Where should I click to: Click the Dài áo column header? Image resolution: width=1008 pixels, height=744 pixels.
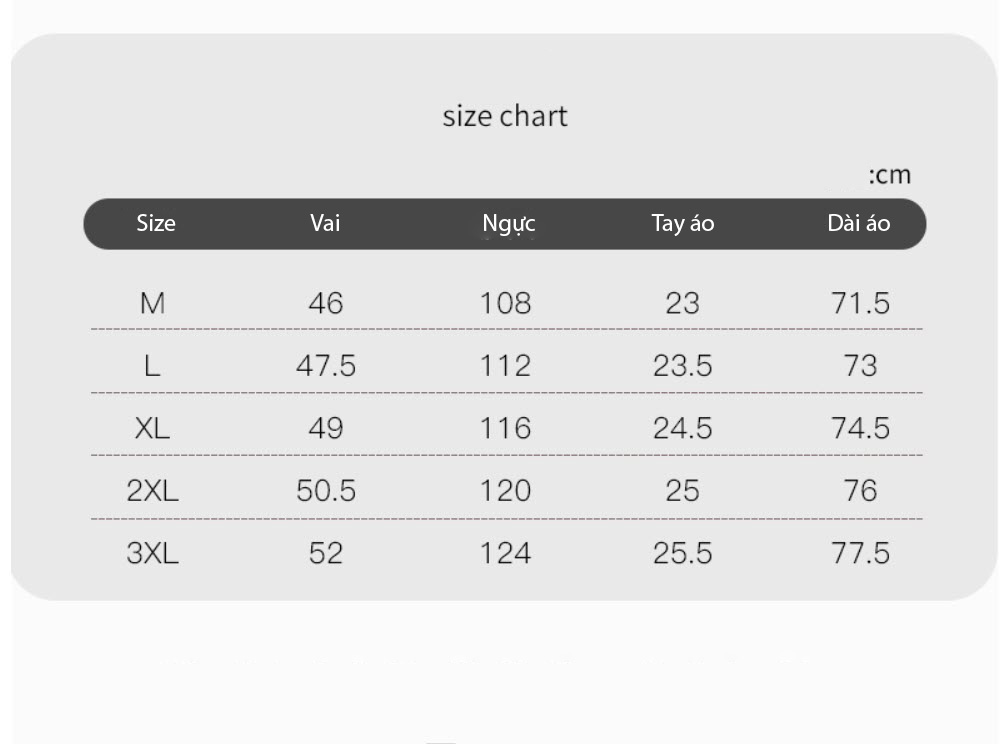click(859, 223)
